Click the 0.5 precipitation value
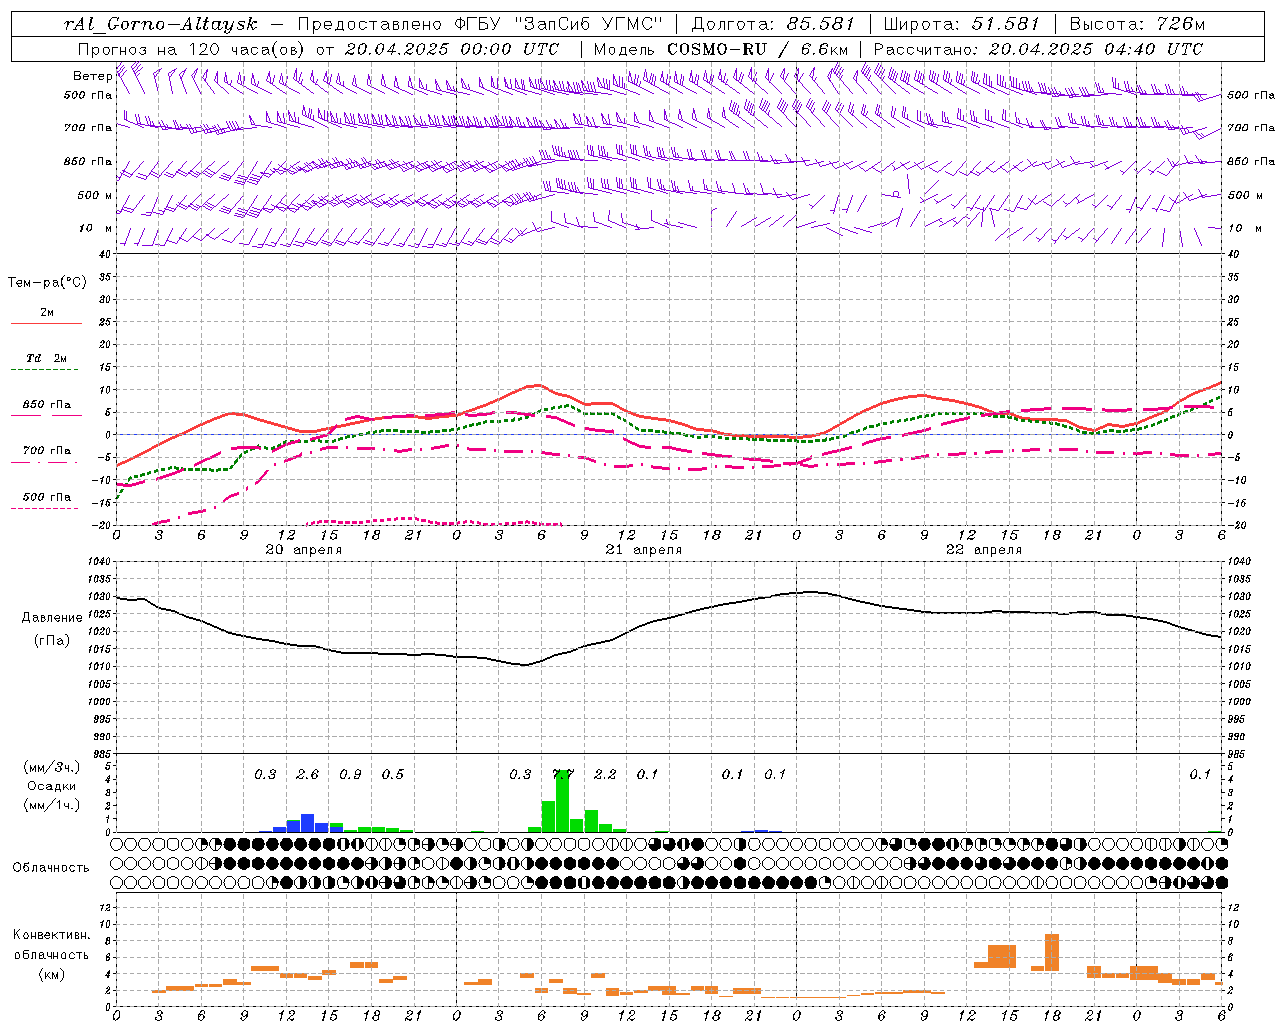This screenshot has width=1280, height=1024. (x=393, y=775)
